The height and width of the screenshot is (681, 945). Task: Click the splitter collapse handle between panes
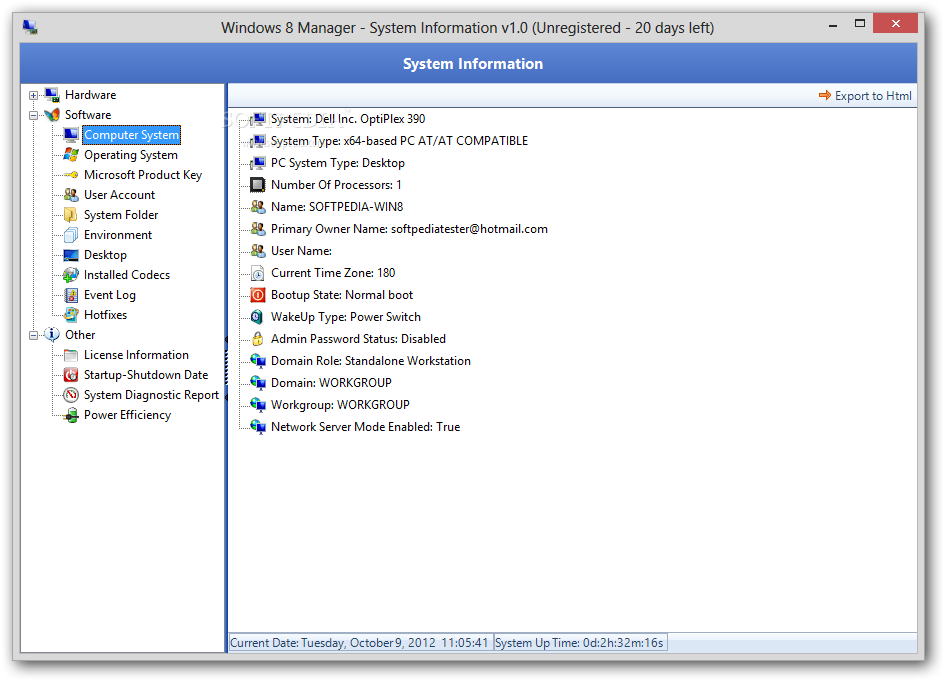227,367
